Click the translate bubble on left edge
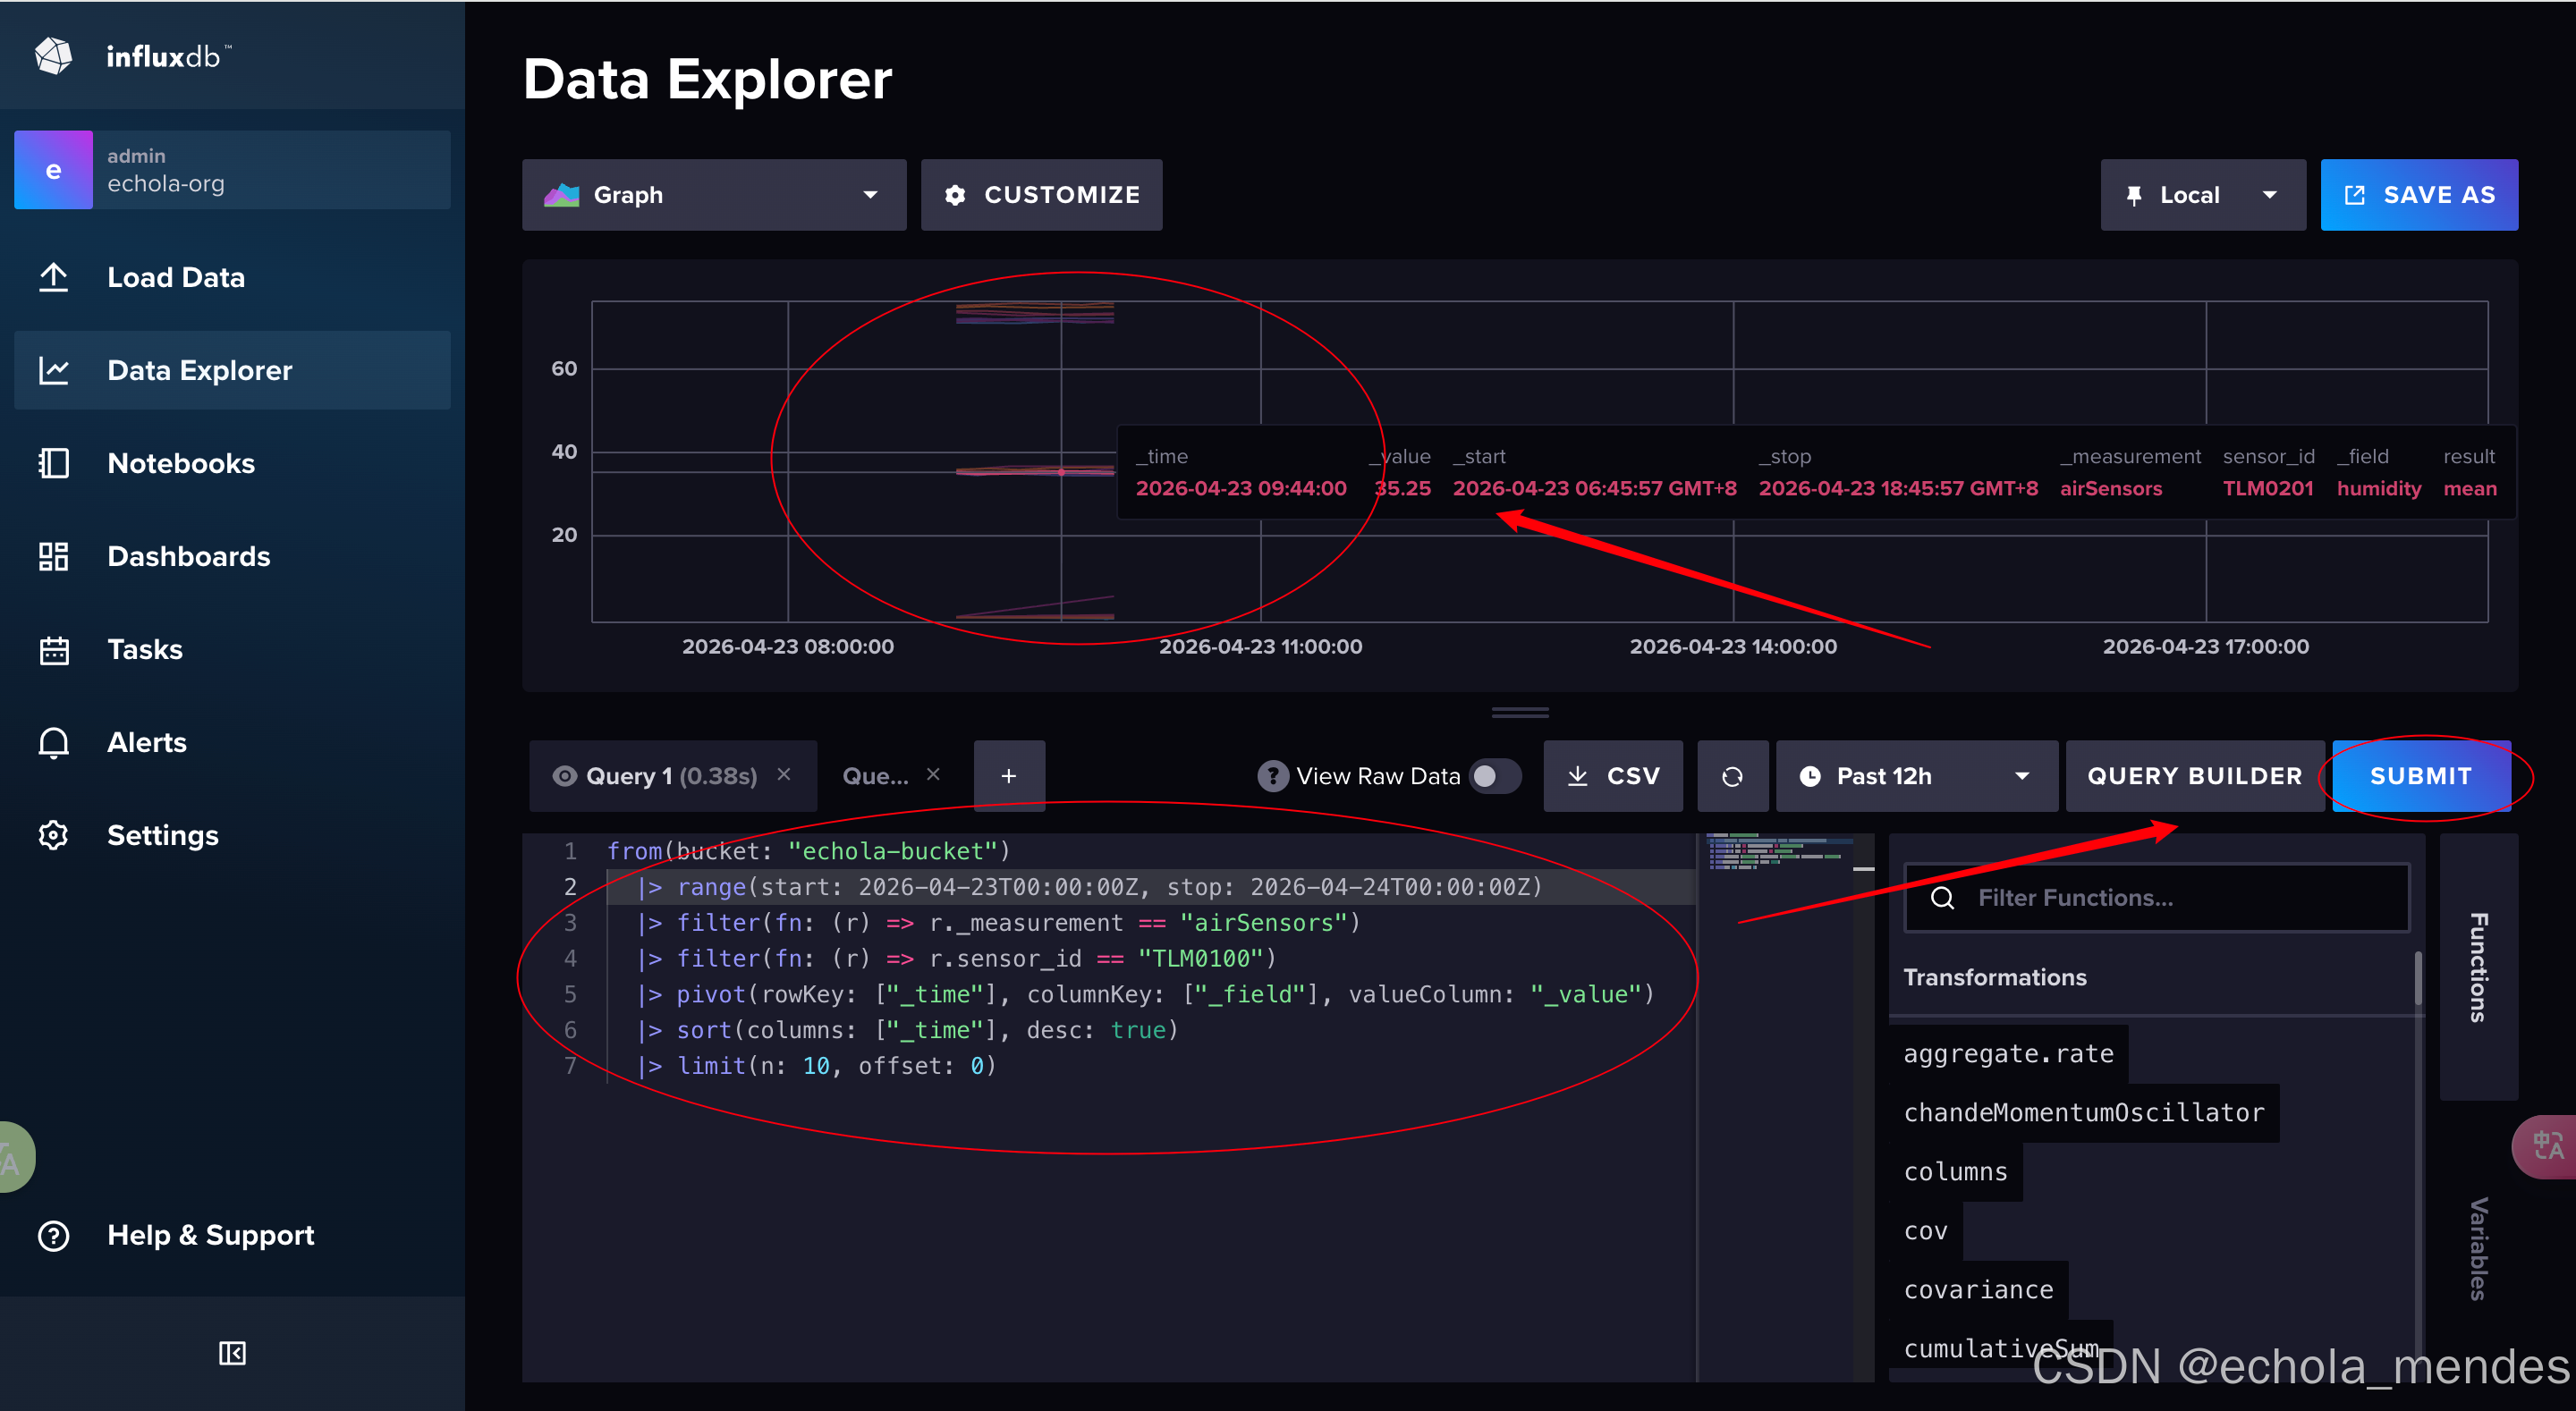Screen dimensions: 2576x1411 tap(17, 1157)
